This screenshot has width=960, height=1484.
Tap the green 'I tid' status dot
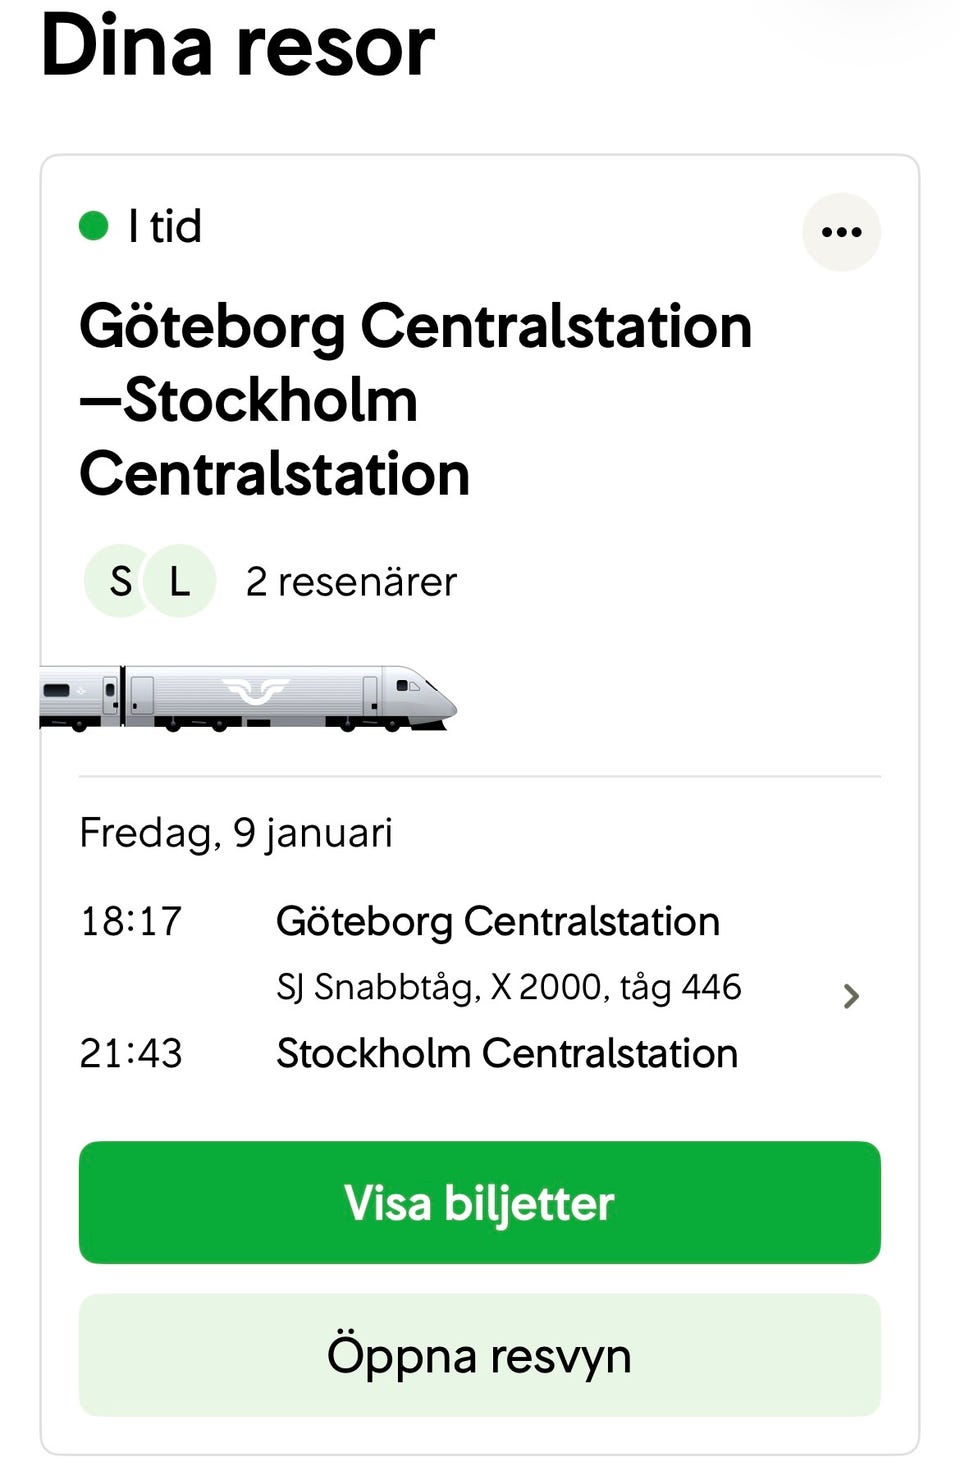point(93,226)
